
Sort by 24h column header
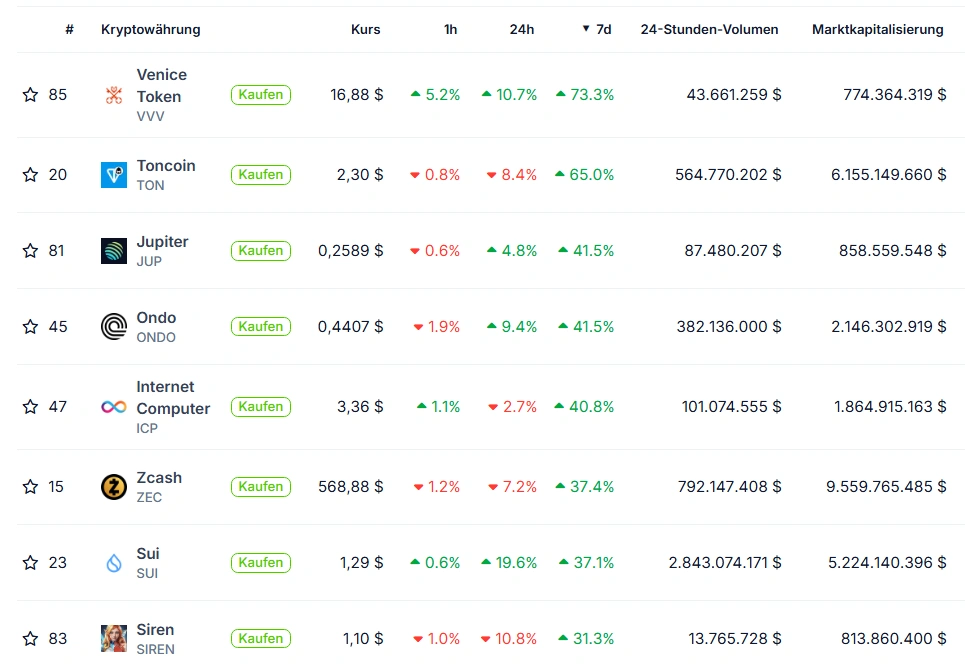tap(522, 30)
